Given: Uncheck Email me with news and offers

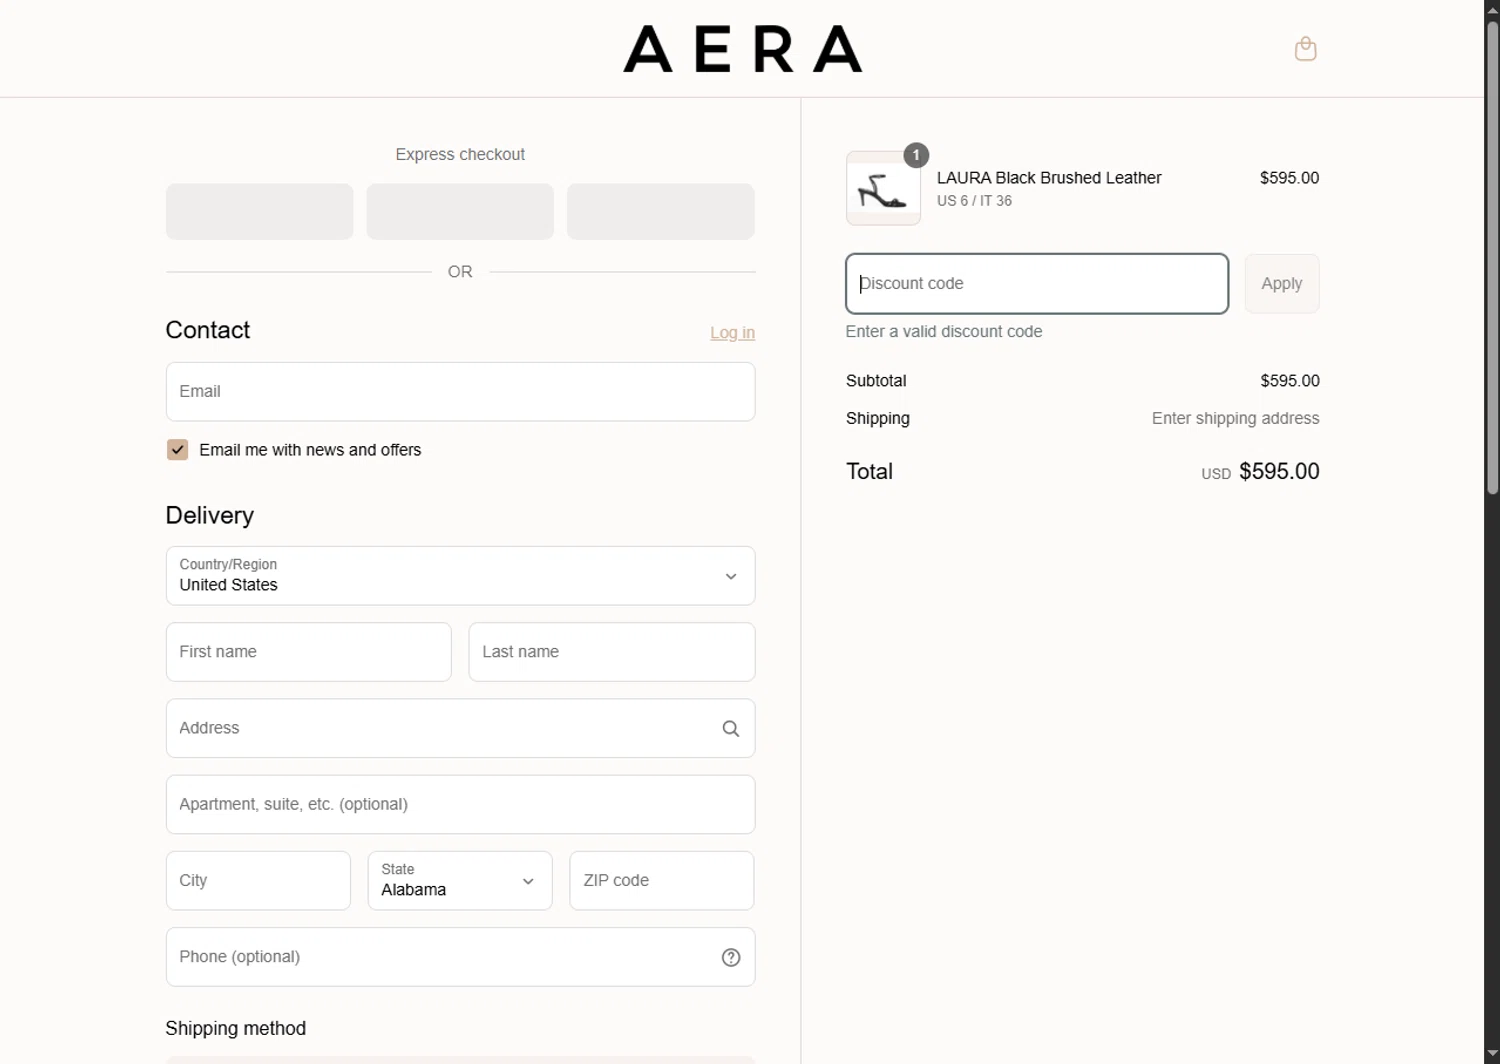Looking at the screenshot, I should coord(177,450).
